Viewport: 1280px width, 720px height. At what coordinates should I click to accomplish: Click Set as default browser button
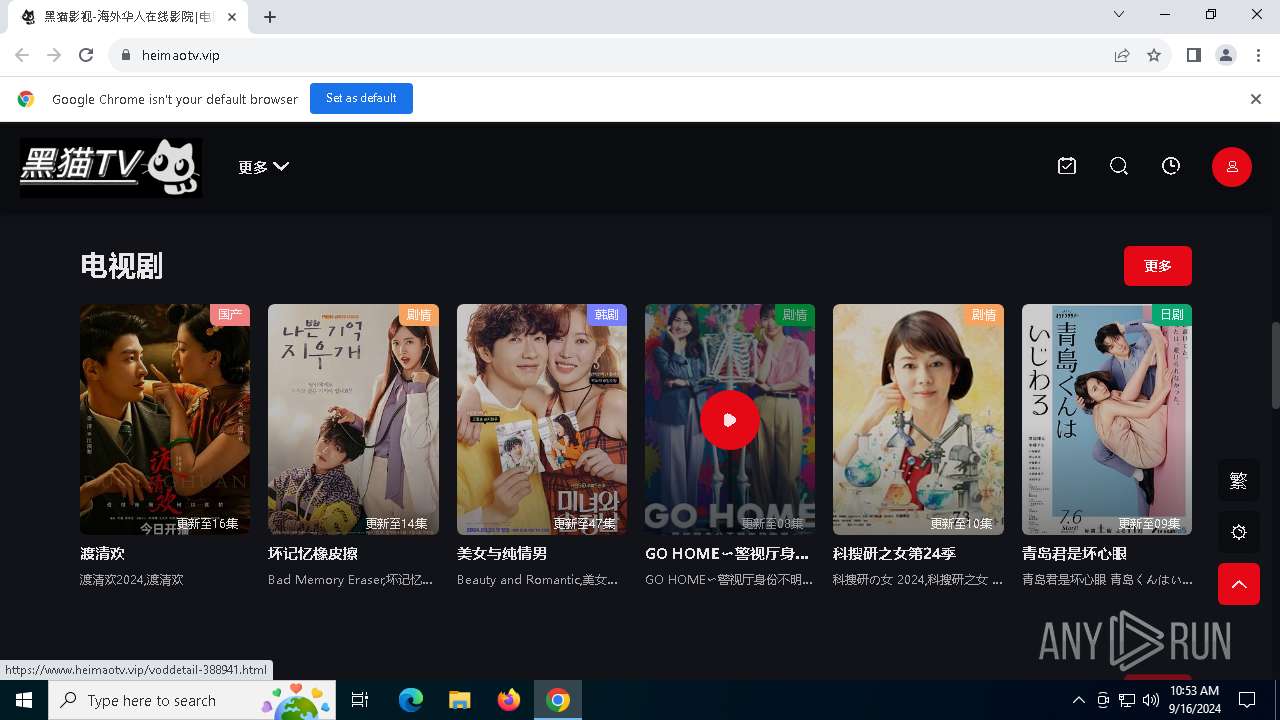[x=361, y=98]
